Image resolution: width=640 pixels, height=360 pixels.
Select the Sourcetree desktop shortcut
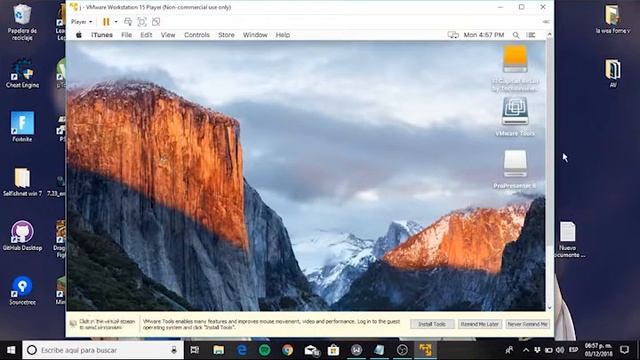(22, 291)
